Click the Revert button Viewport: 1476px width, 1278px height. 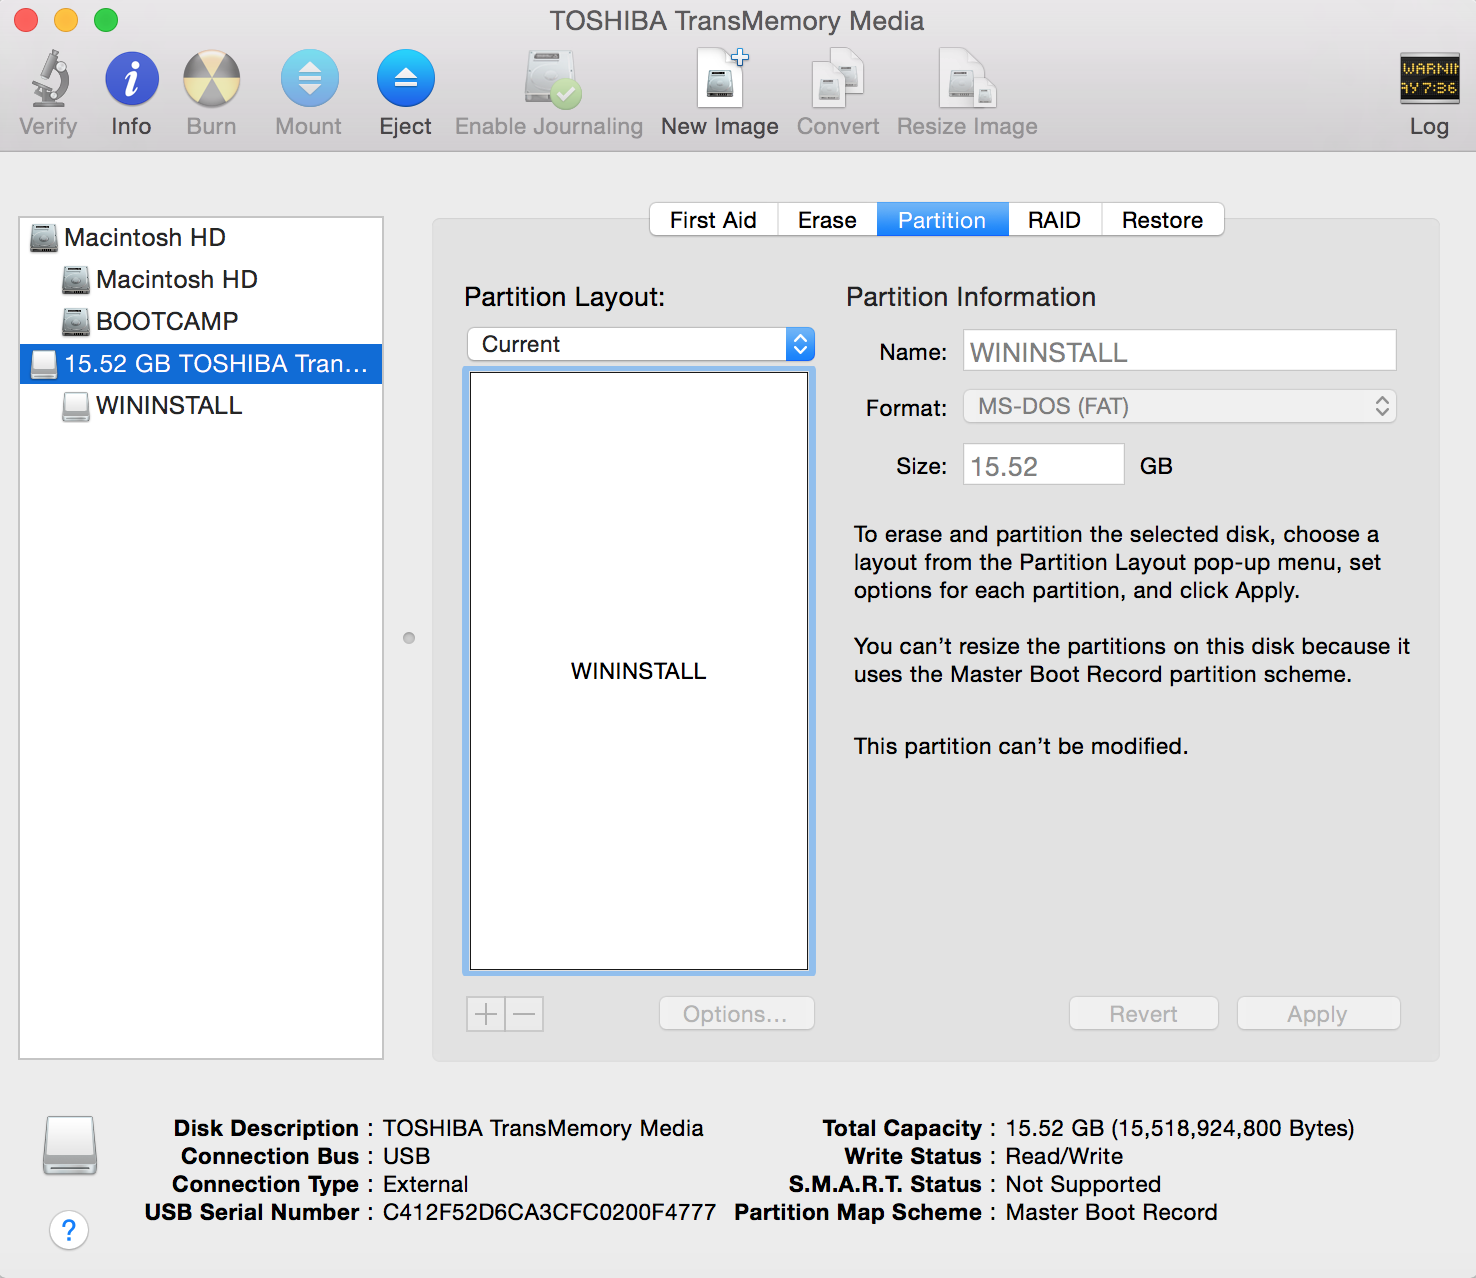click(x=1144, y=1014)
